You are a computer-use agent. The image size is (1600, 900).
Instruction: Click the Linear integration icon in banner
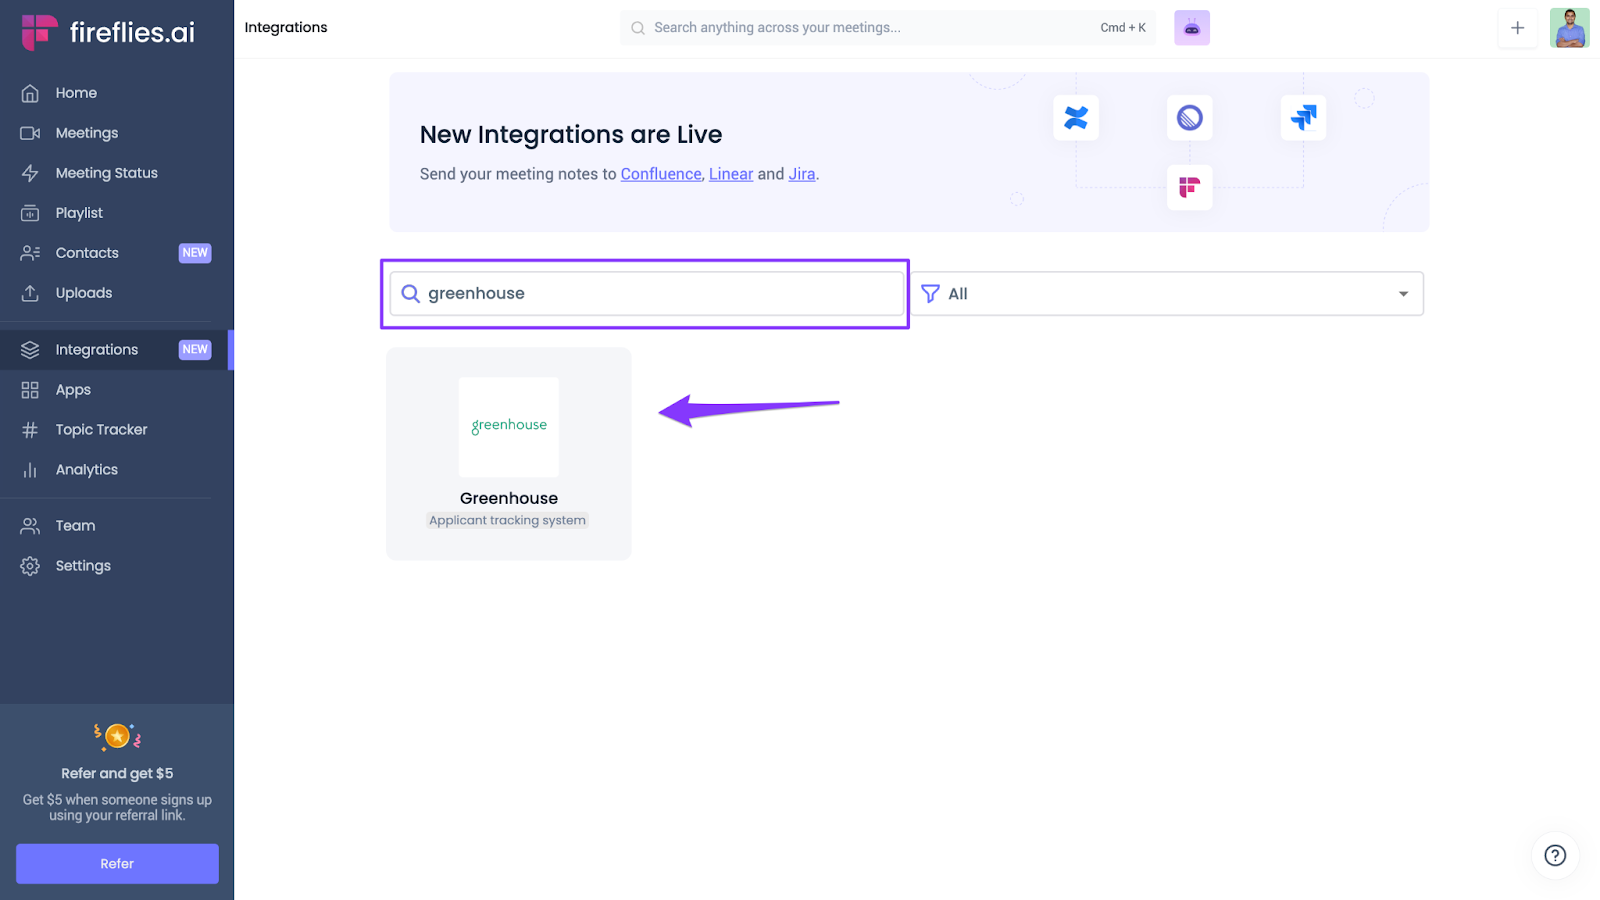click(x=1189, y=118)
